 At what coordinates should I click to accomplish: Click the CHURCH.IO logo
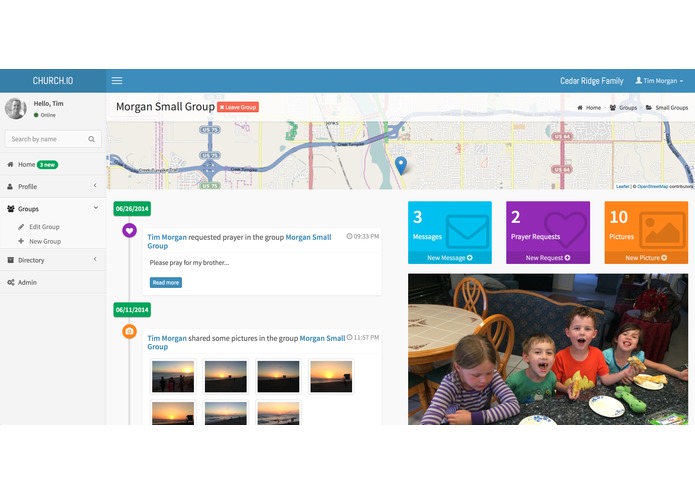(53, 81)
